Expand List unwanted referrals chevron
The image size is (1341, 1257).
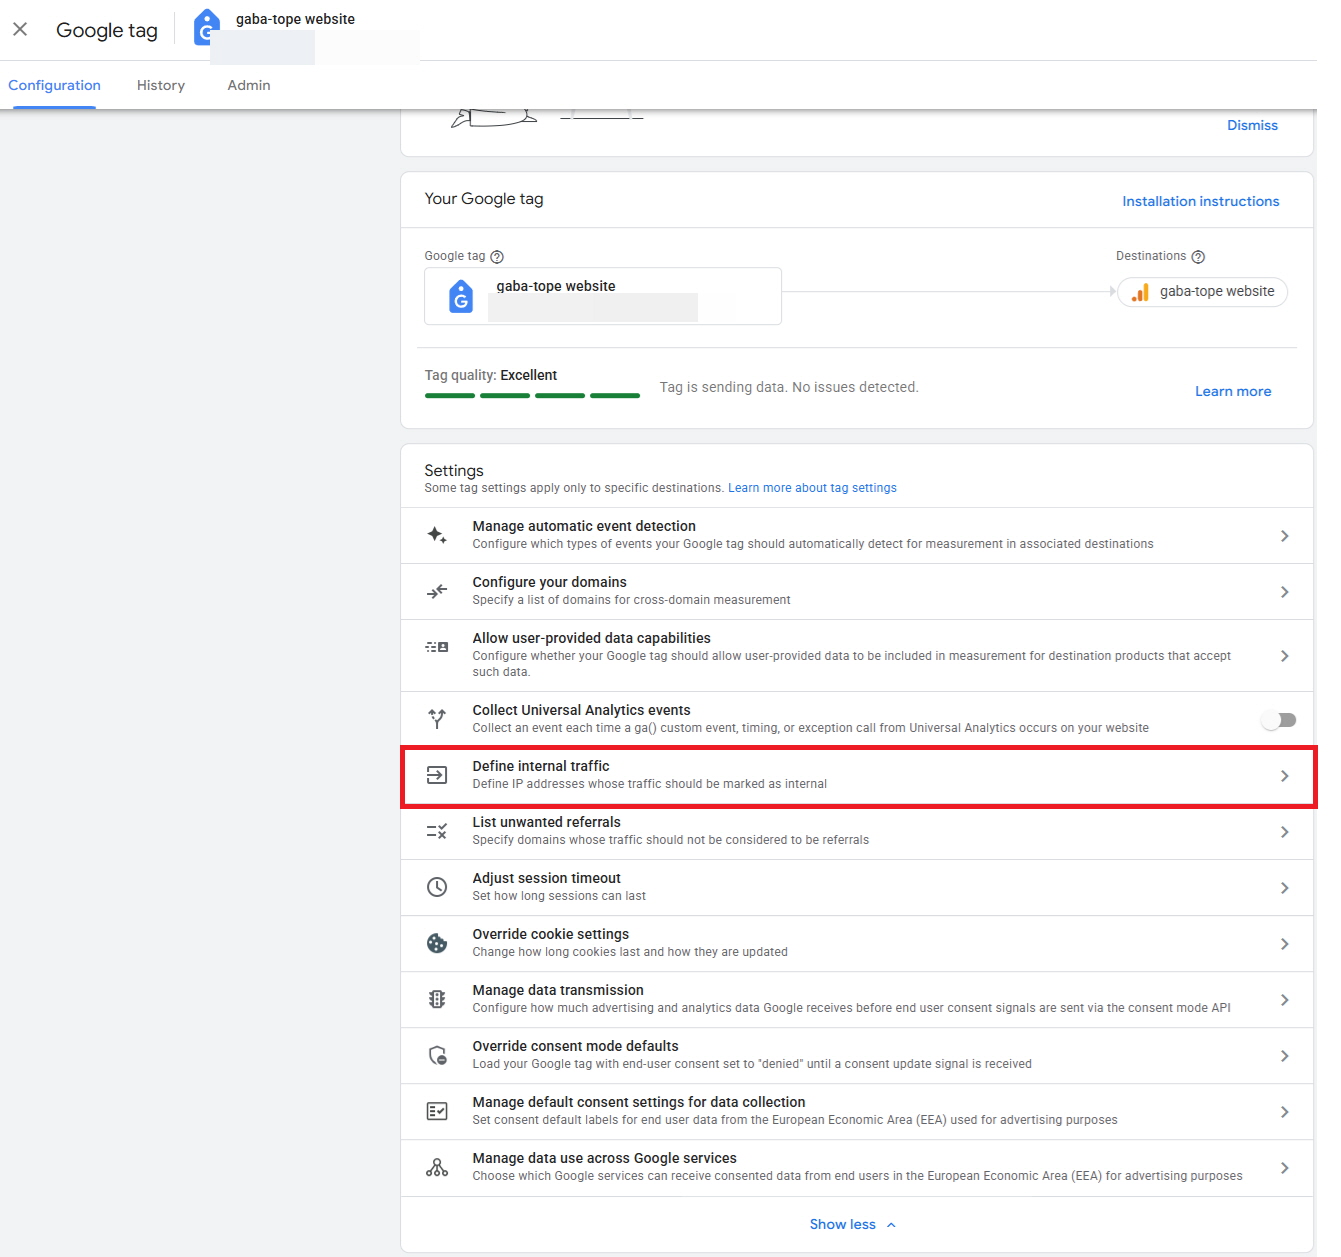pyautogui.click(x=1284, y=832)
